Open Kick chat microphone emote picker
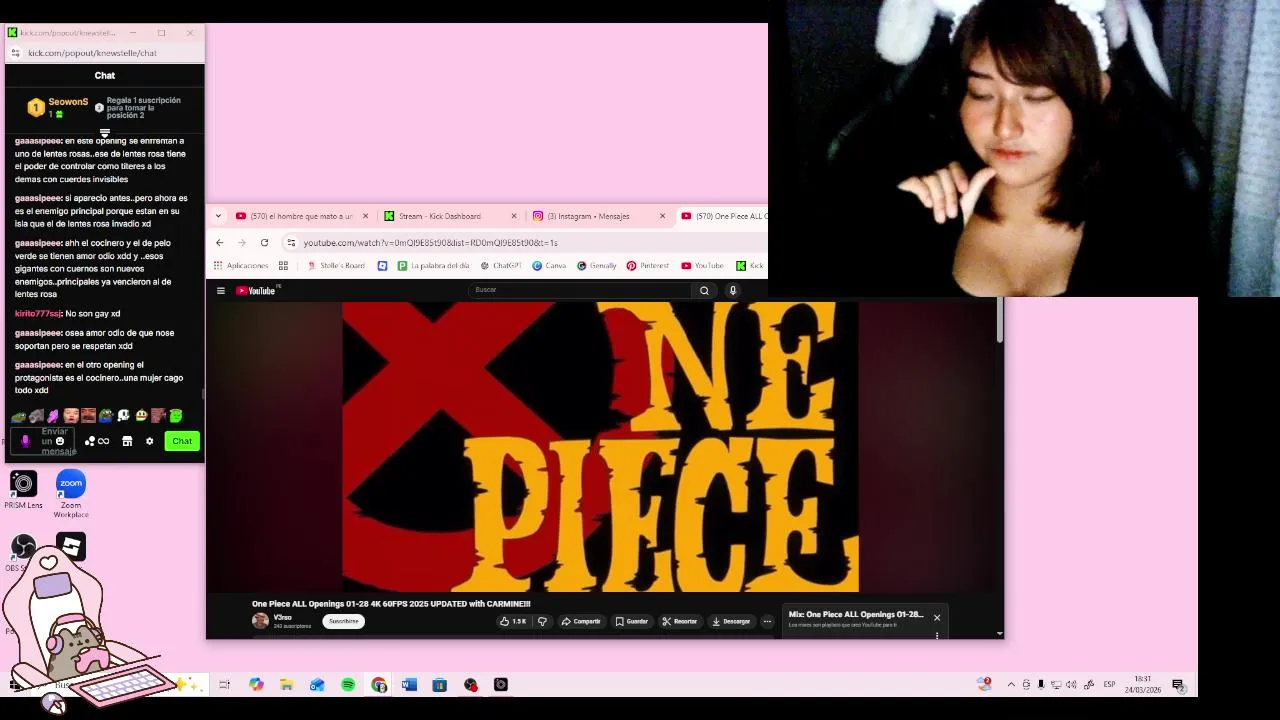1280x720 pixels. tap(25, 441)
